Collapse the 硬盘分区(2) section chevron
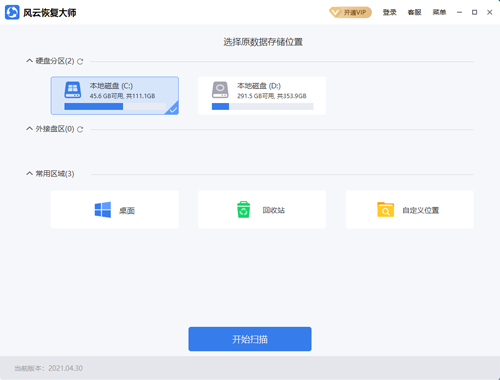This screenshot has height=380, width=500. coord(29,61)
